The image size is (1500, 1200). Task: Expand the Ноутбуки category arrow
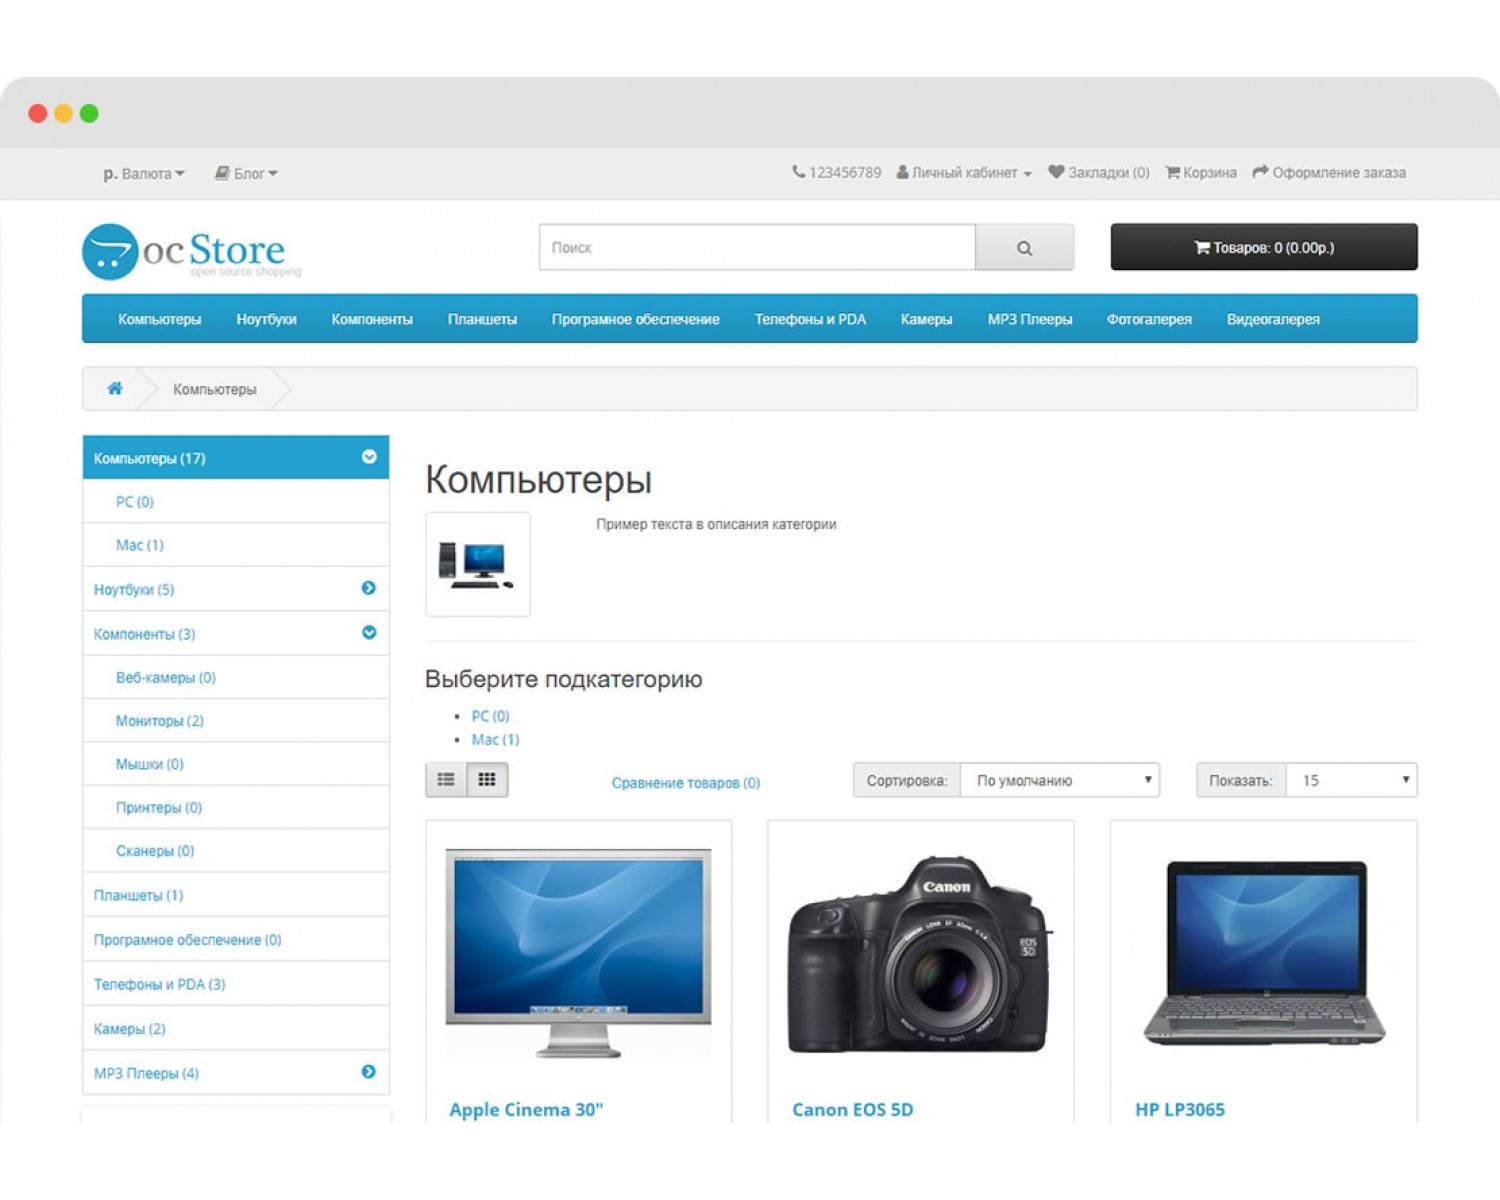pyautogui.click(x=369, y=589)
